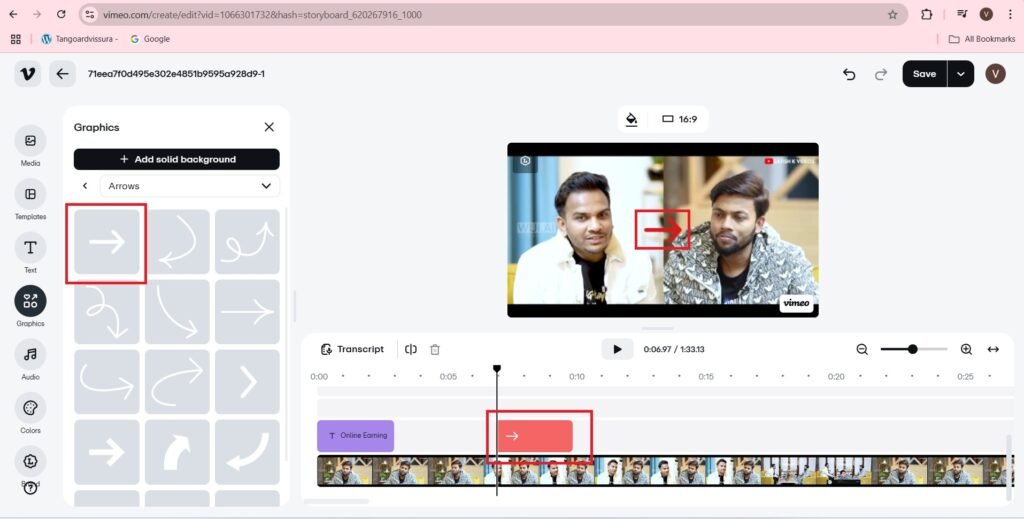Select the red arrow clip on timeline
This screenshot has height=519, width=1024.
[x=534, y=436]
